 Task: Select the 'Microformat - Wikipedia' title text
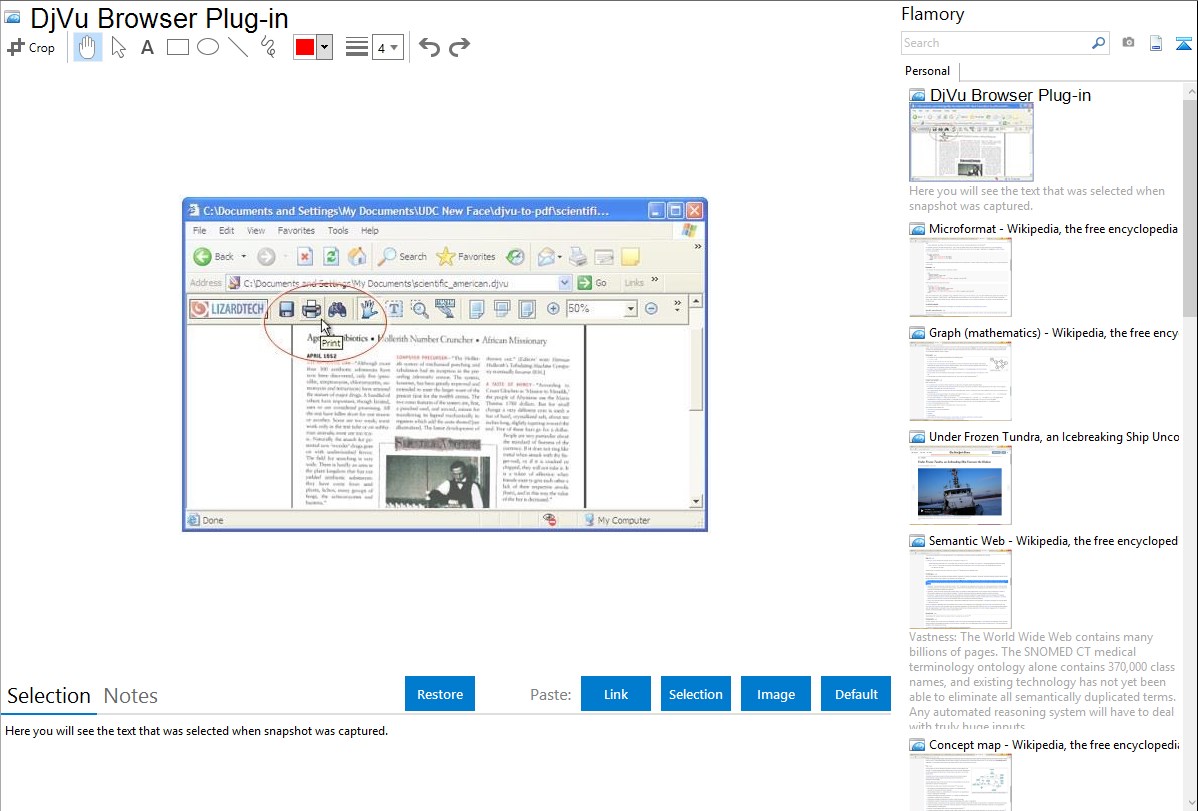click(1053, 229)
